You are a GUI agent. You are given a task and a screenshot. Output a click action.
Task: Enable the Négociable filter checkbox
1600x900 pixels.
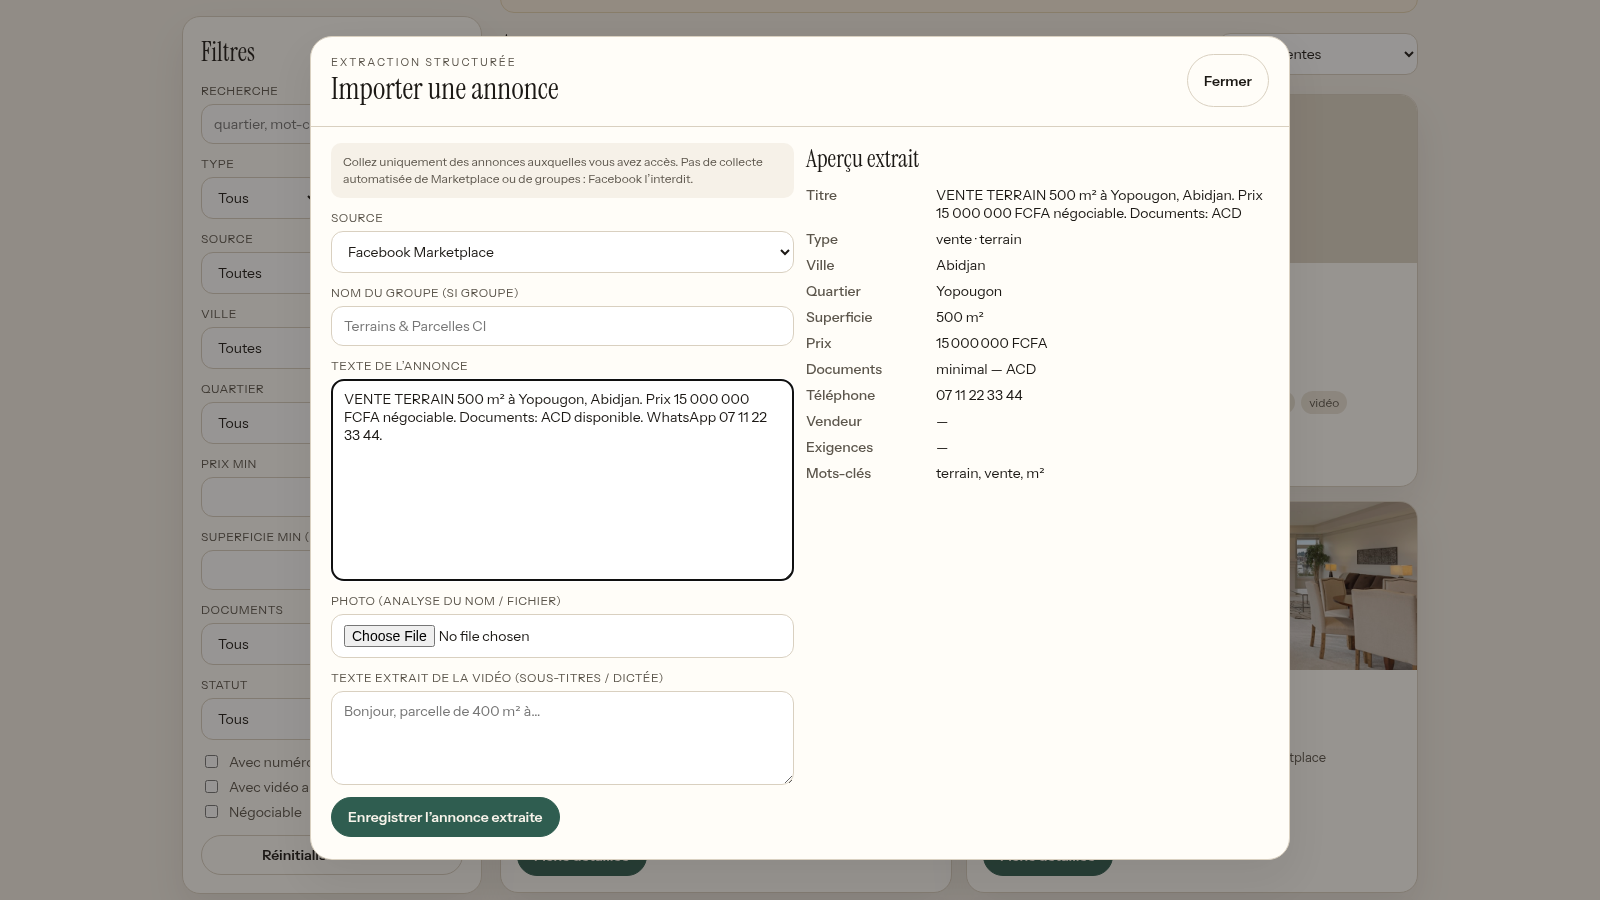point(211,812)
